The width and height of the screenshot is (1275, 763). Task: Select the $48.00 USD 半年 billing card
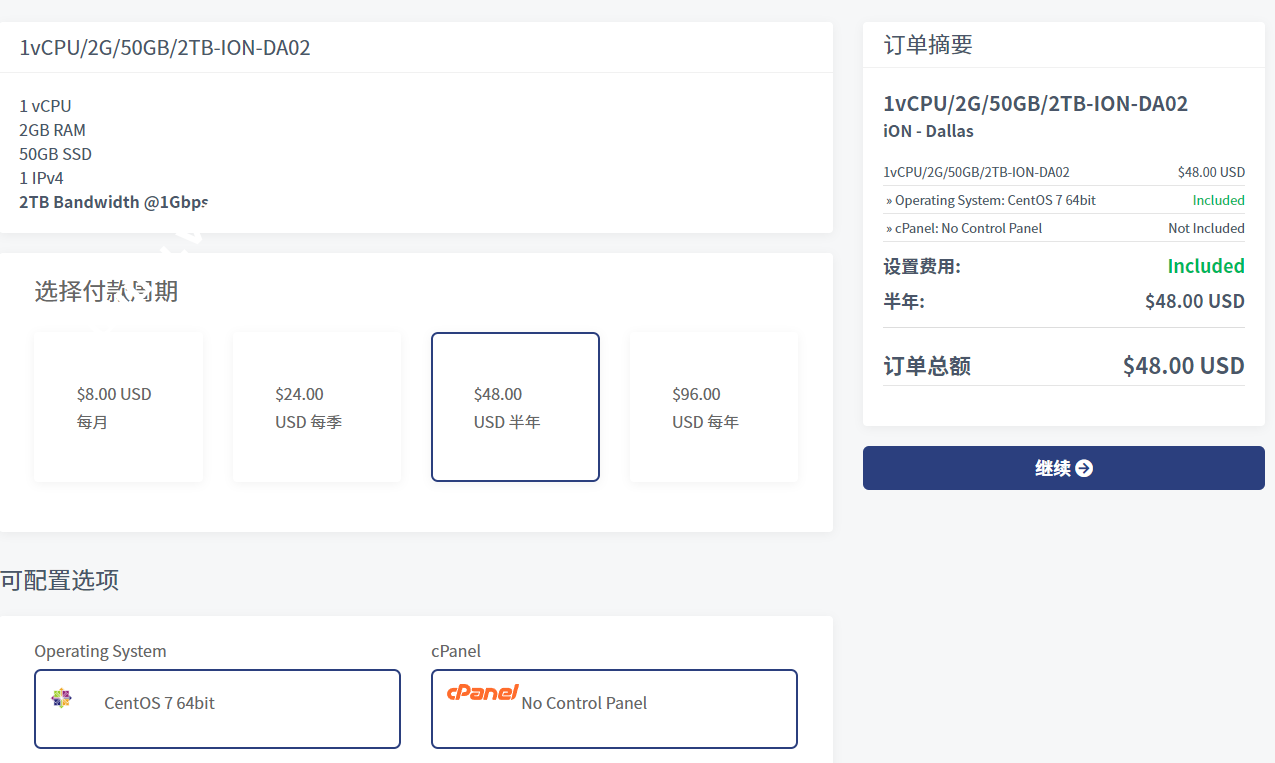[x=515, y=407]
